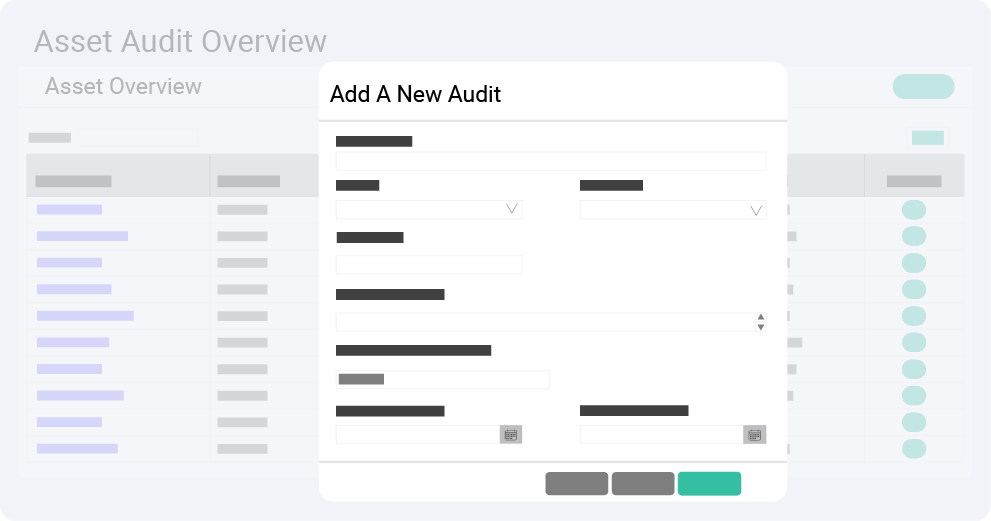This screenshot has width=991, height=521.
Task: Focus the search field above the asset table
Action: [138, 137]
